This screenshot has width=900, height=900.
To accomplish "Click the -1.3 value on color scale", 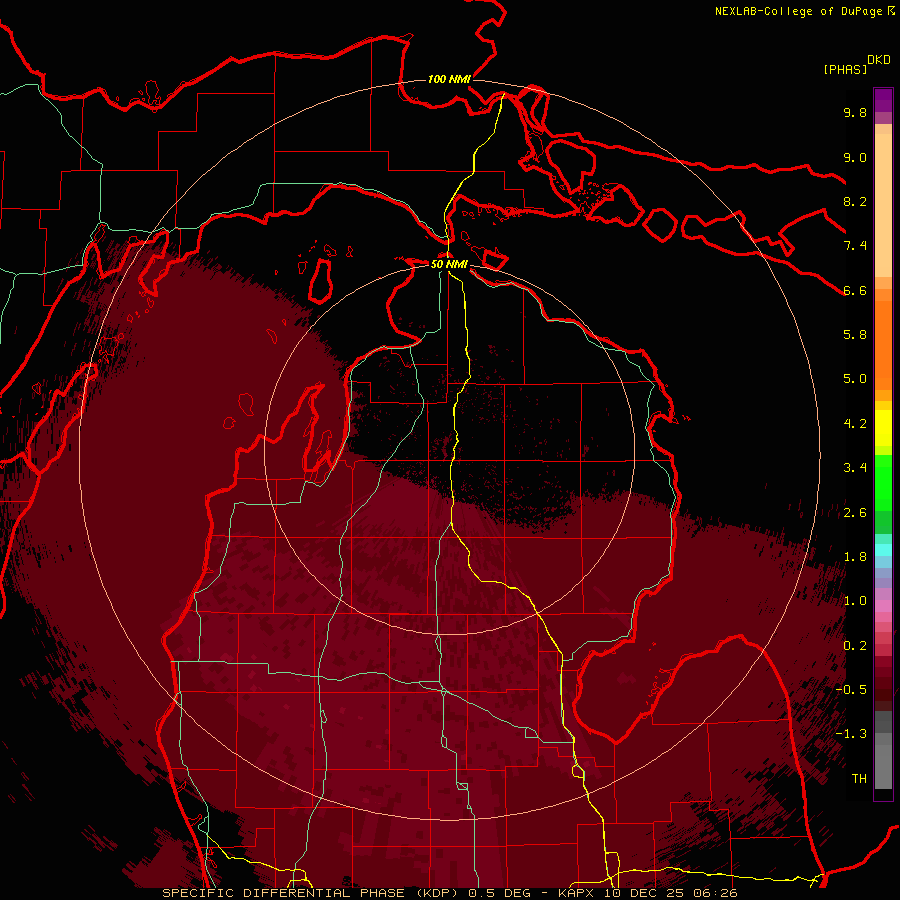I will pos(851,735).
